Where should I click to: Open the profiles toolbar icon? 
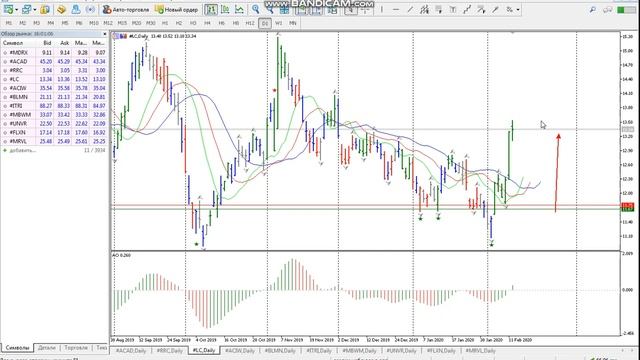point(27,9)
